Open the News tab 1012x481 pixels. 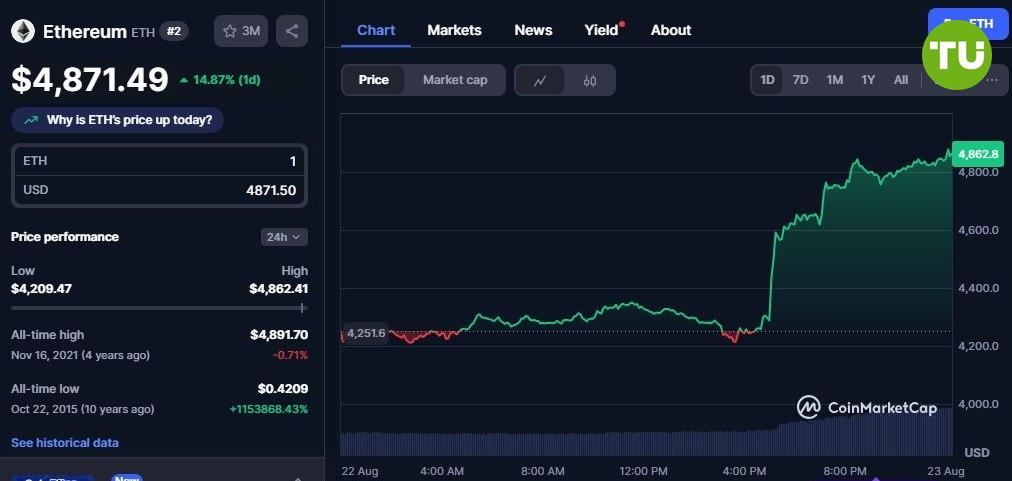[533, 30]
